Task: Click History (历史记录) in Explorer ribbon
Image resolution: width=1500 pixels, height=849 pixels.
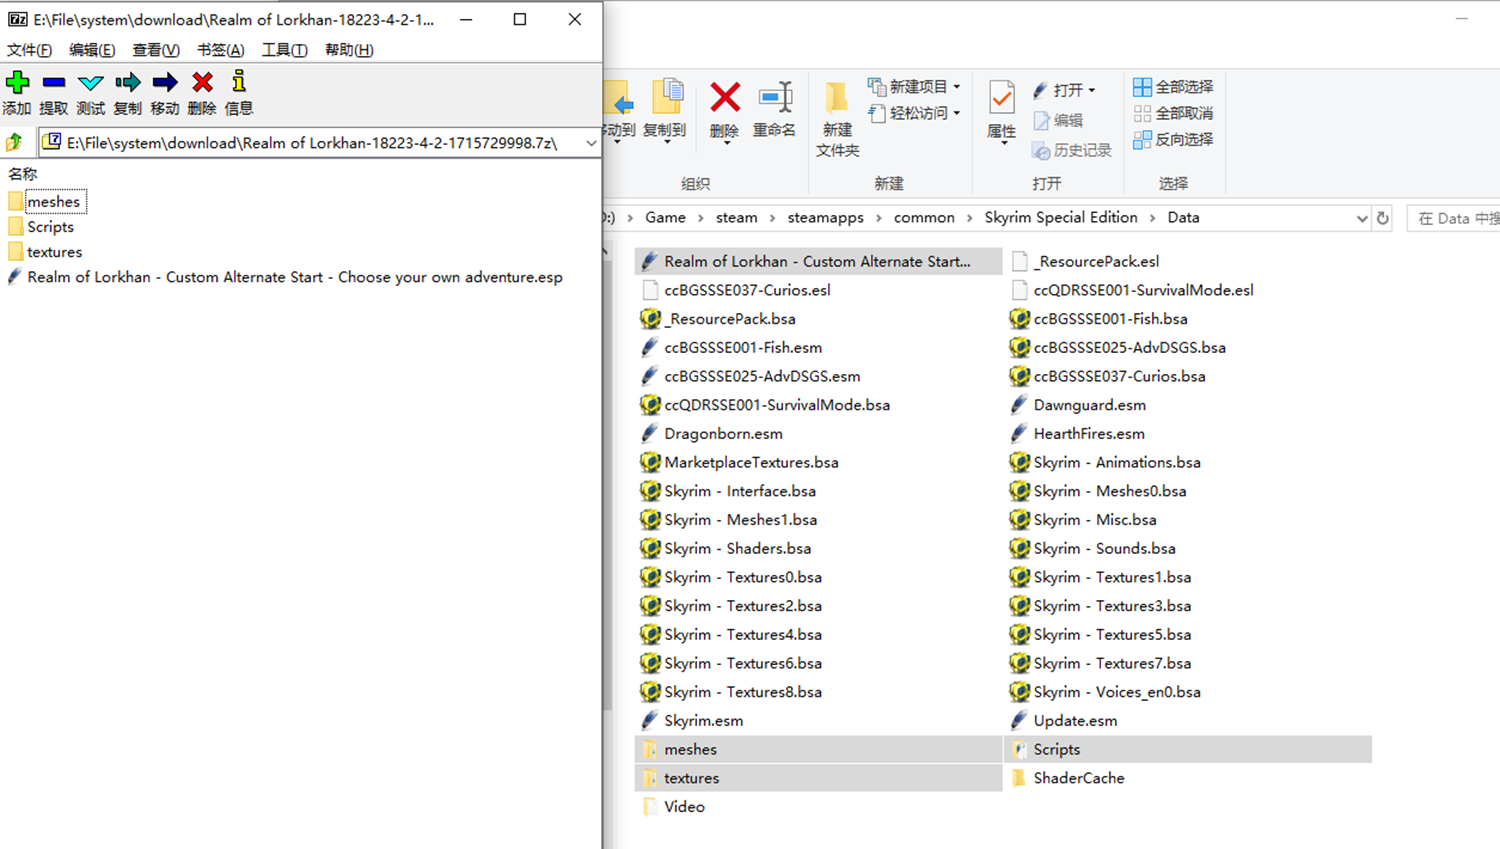Action: [x=1072, y=150]
